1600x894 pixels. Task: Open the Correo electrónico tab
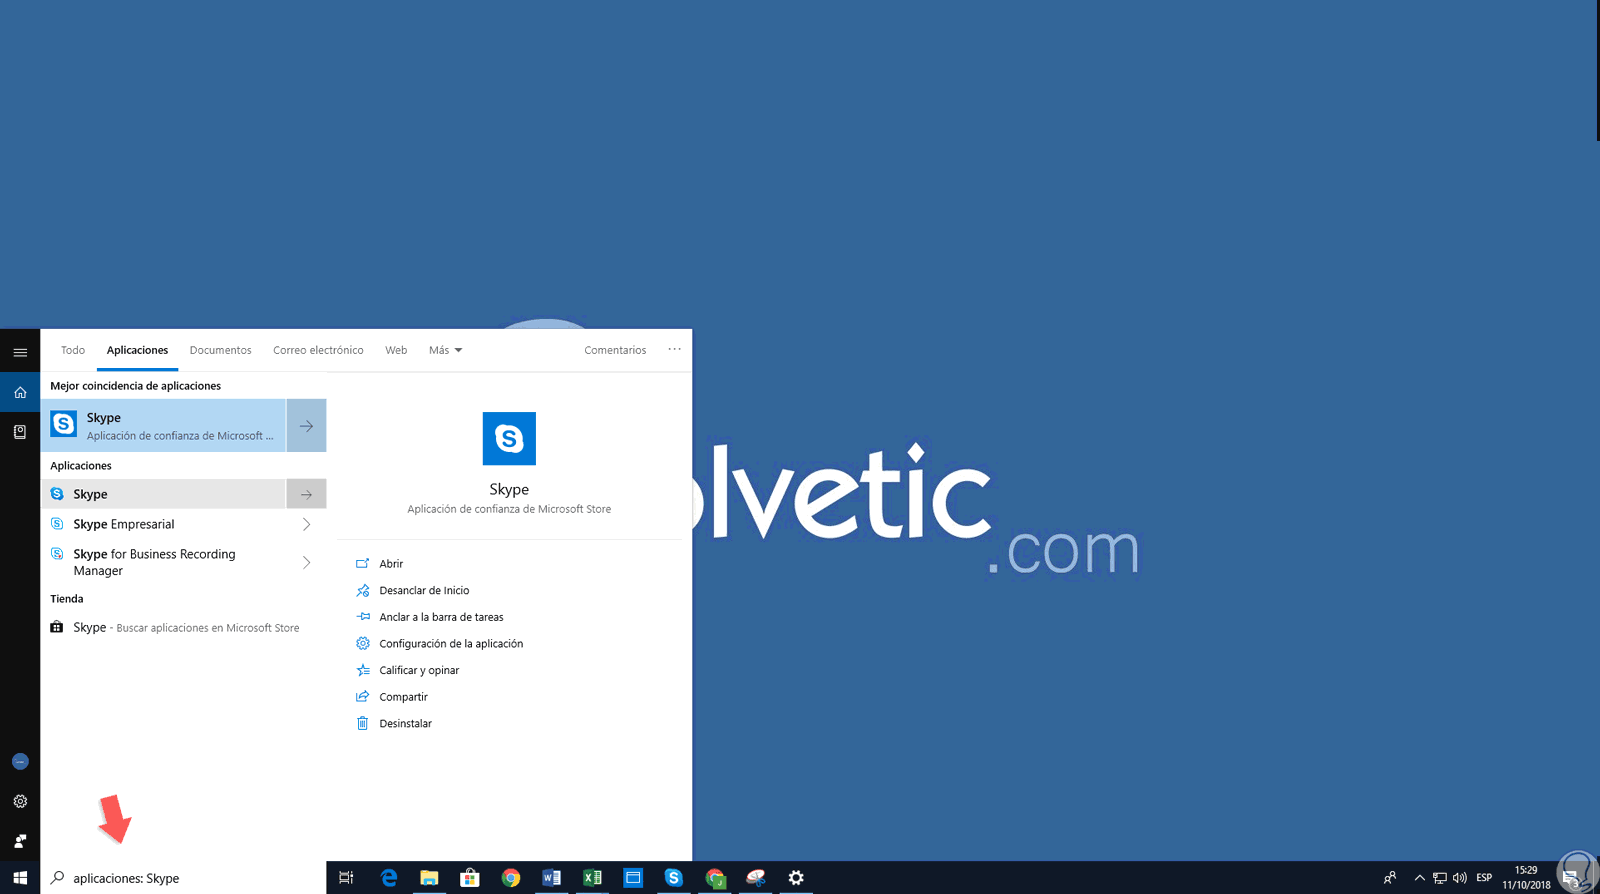point(318,350)
